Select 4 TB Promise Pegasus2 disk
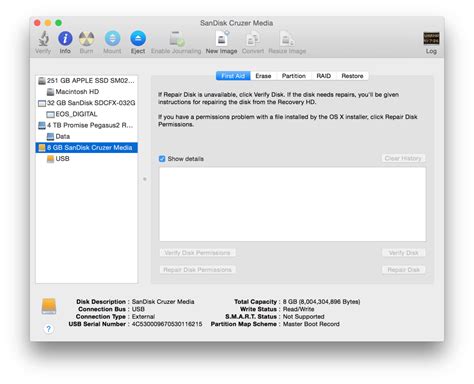Screen dimensions: 474x384 (x=87, y=125)
